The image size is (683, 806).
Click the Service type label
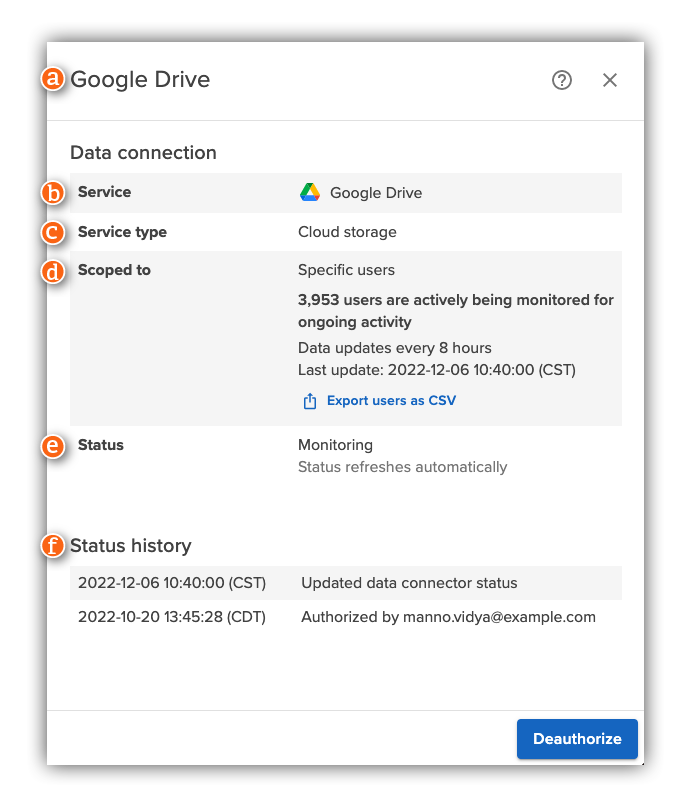[122, 232]
